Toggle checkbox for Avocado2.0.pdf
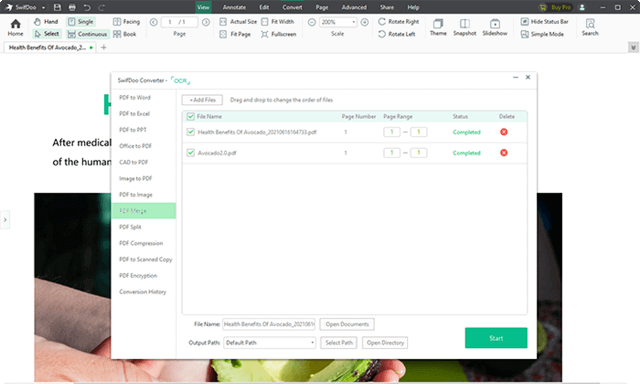 coord(190,153)
